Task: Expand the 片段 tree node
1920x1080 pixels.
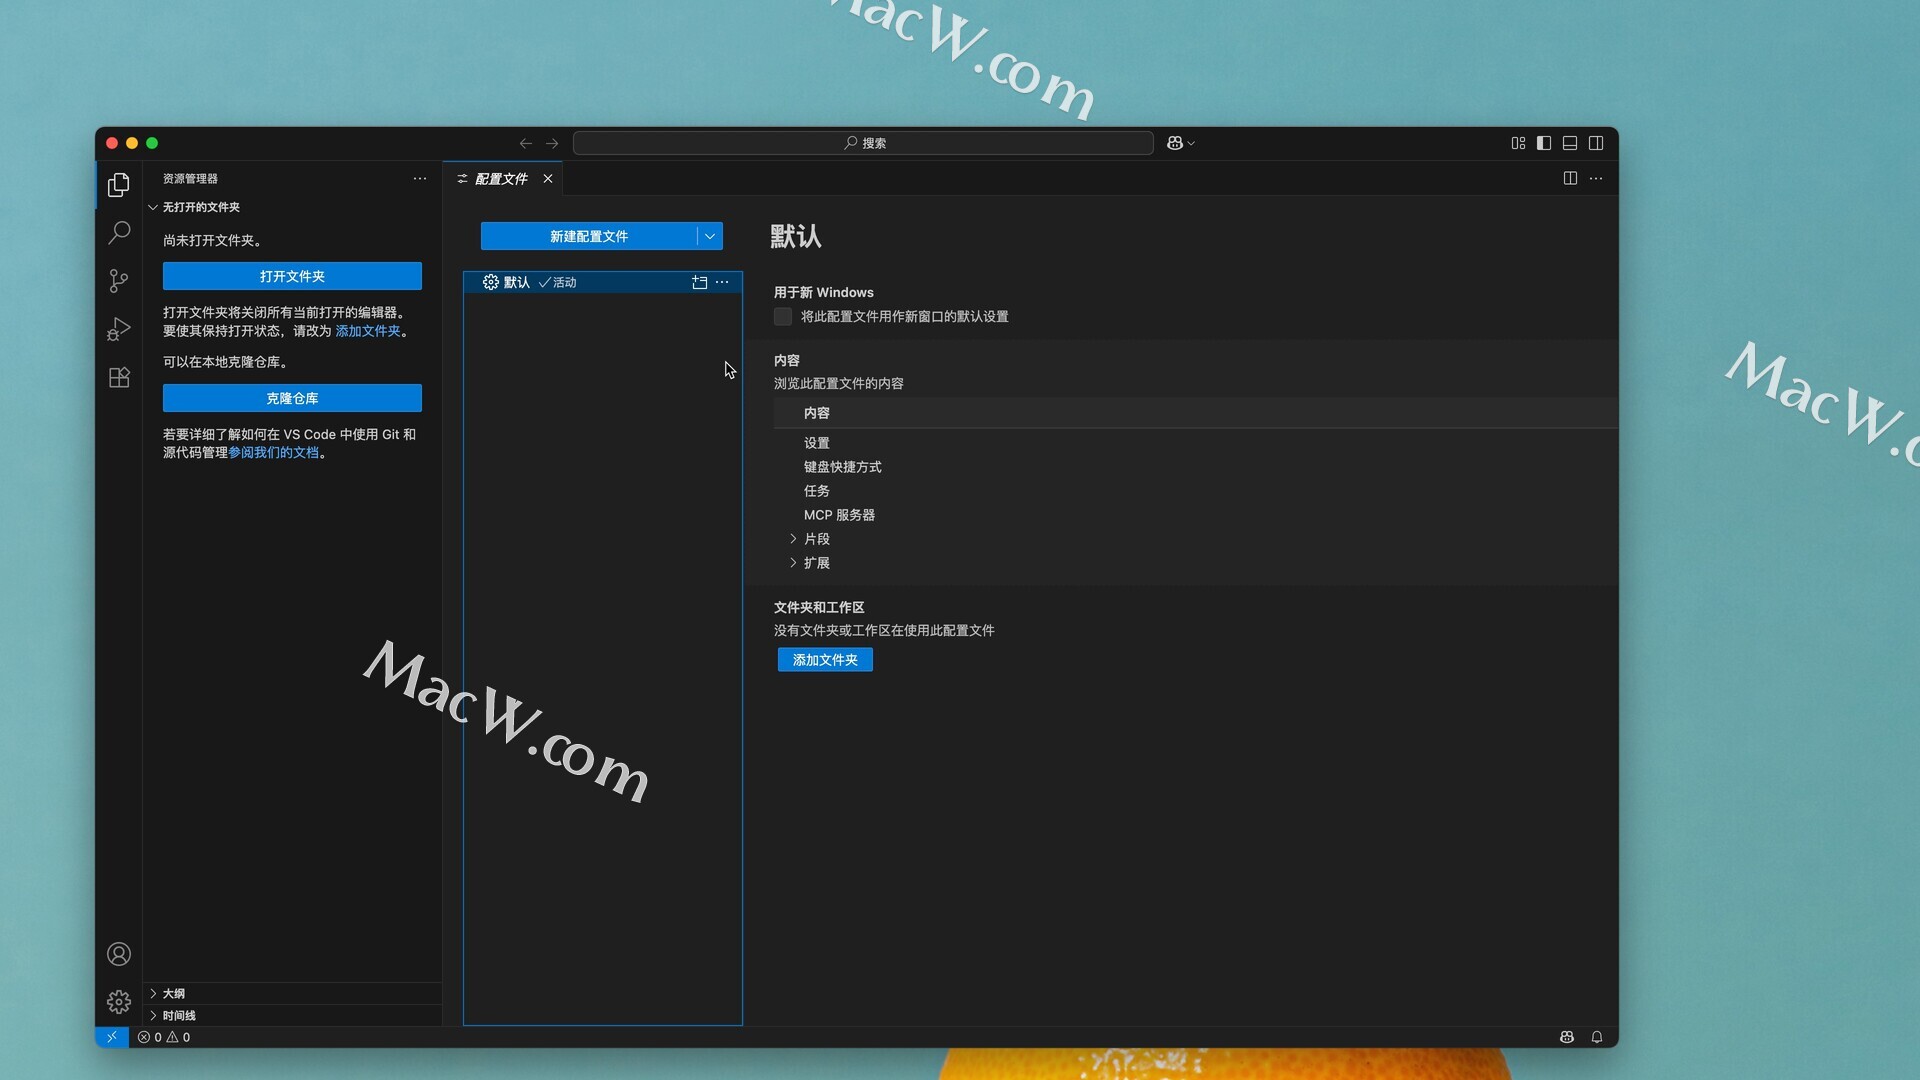Action: 793,539
